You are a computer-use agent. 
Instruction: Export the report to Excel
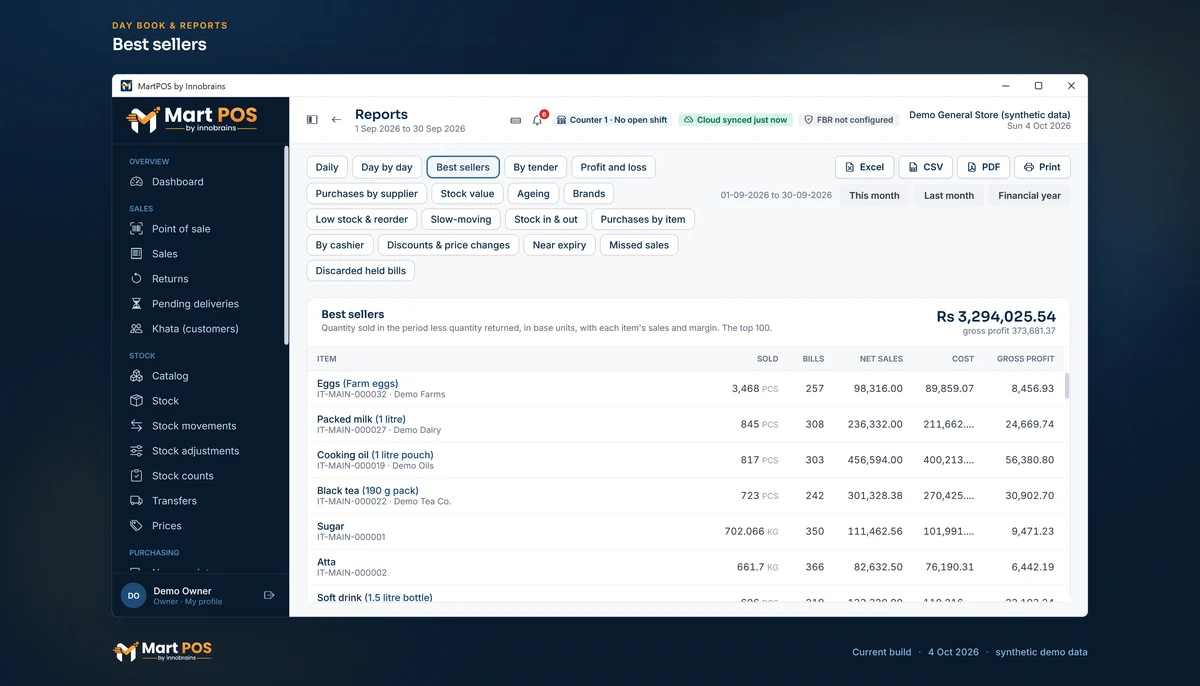[x=864, y=167]
